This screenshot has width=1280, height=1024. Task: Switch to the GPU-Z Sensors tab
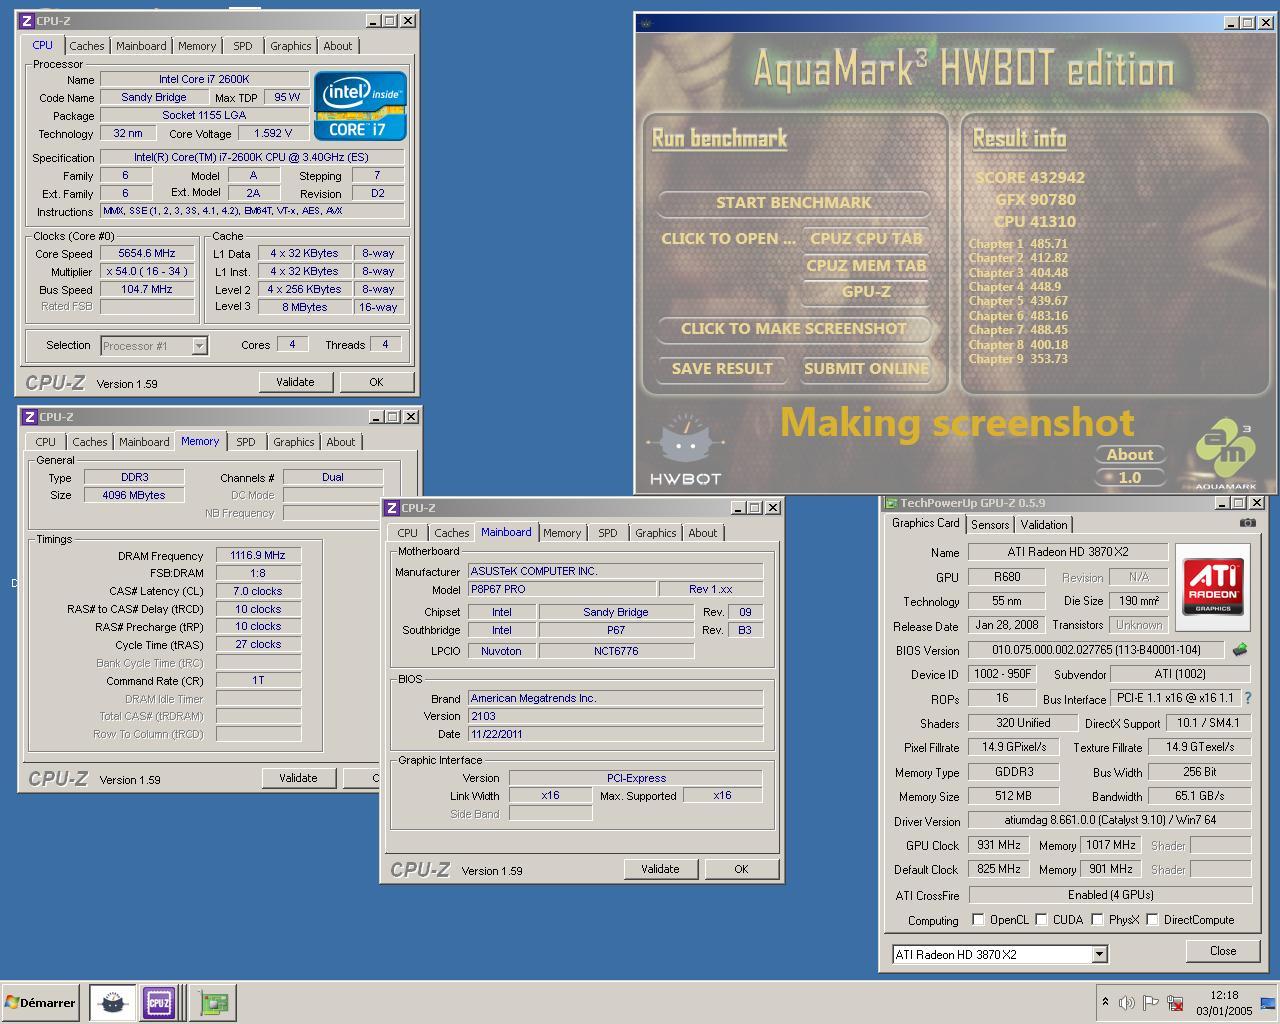click(990, 525)
